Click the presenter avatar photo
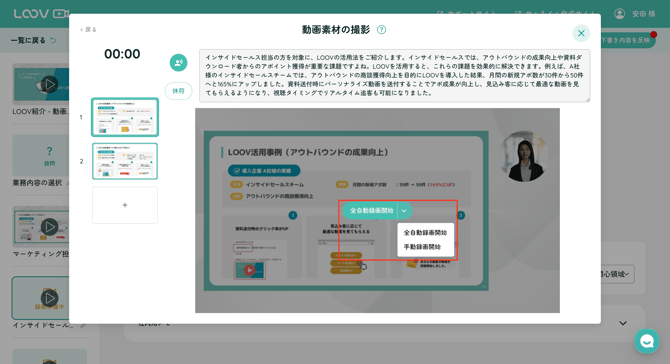Viewport: 670px width, 364px height. (x=523, y=156)
